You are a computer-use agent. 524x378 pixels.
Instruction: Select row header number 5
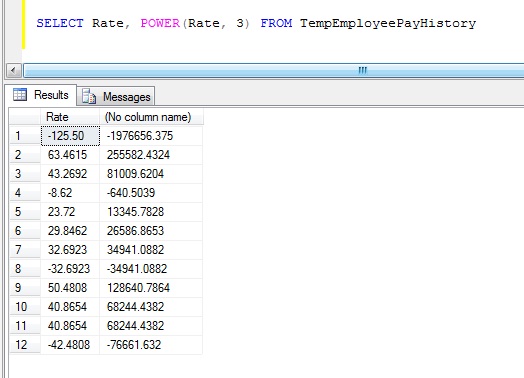[25, 212]
